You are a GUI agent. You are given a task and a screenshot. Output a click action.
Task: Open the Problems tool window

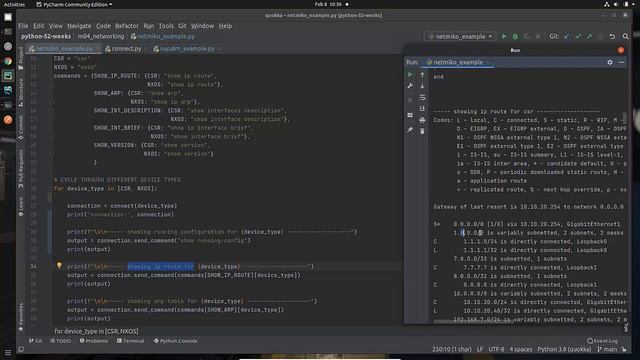(x=93, y=341)
